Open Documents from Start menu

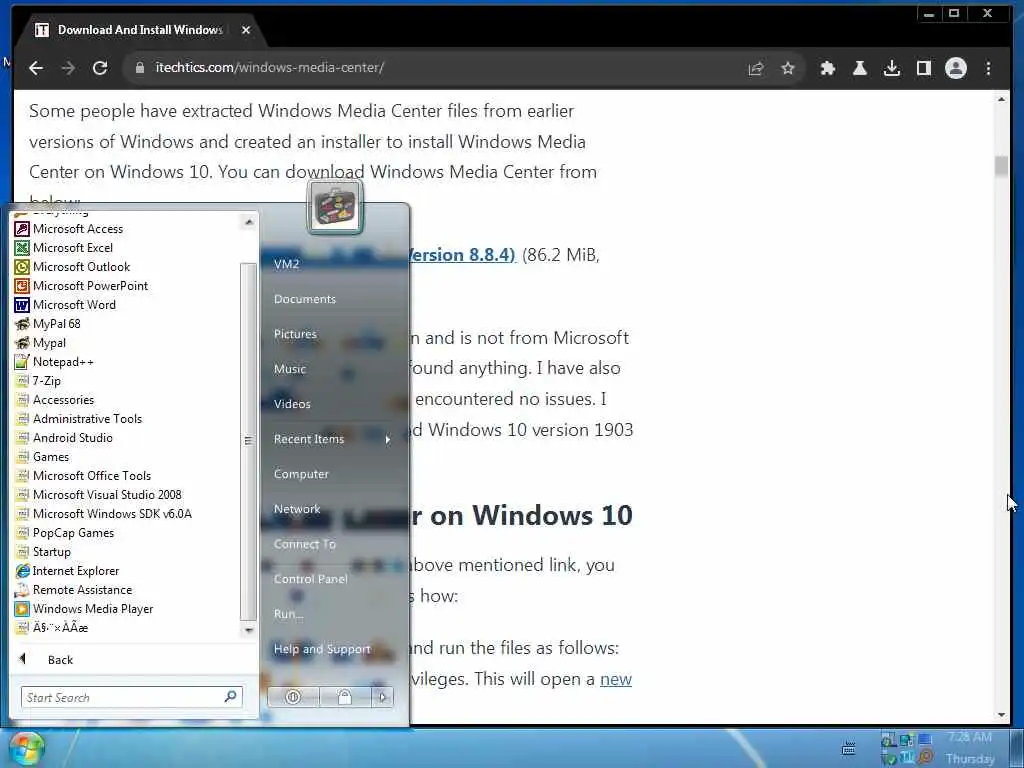304,299
